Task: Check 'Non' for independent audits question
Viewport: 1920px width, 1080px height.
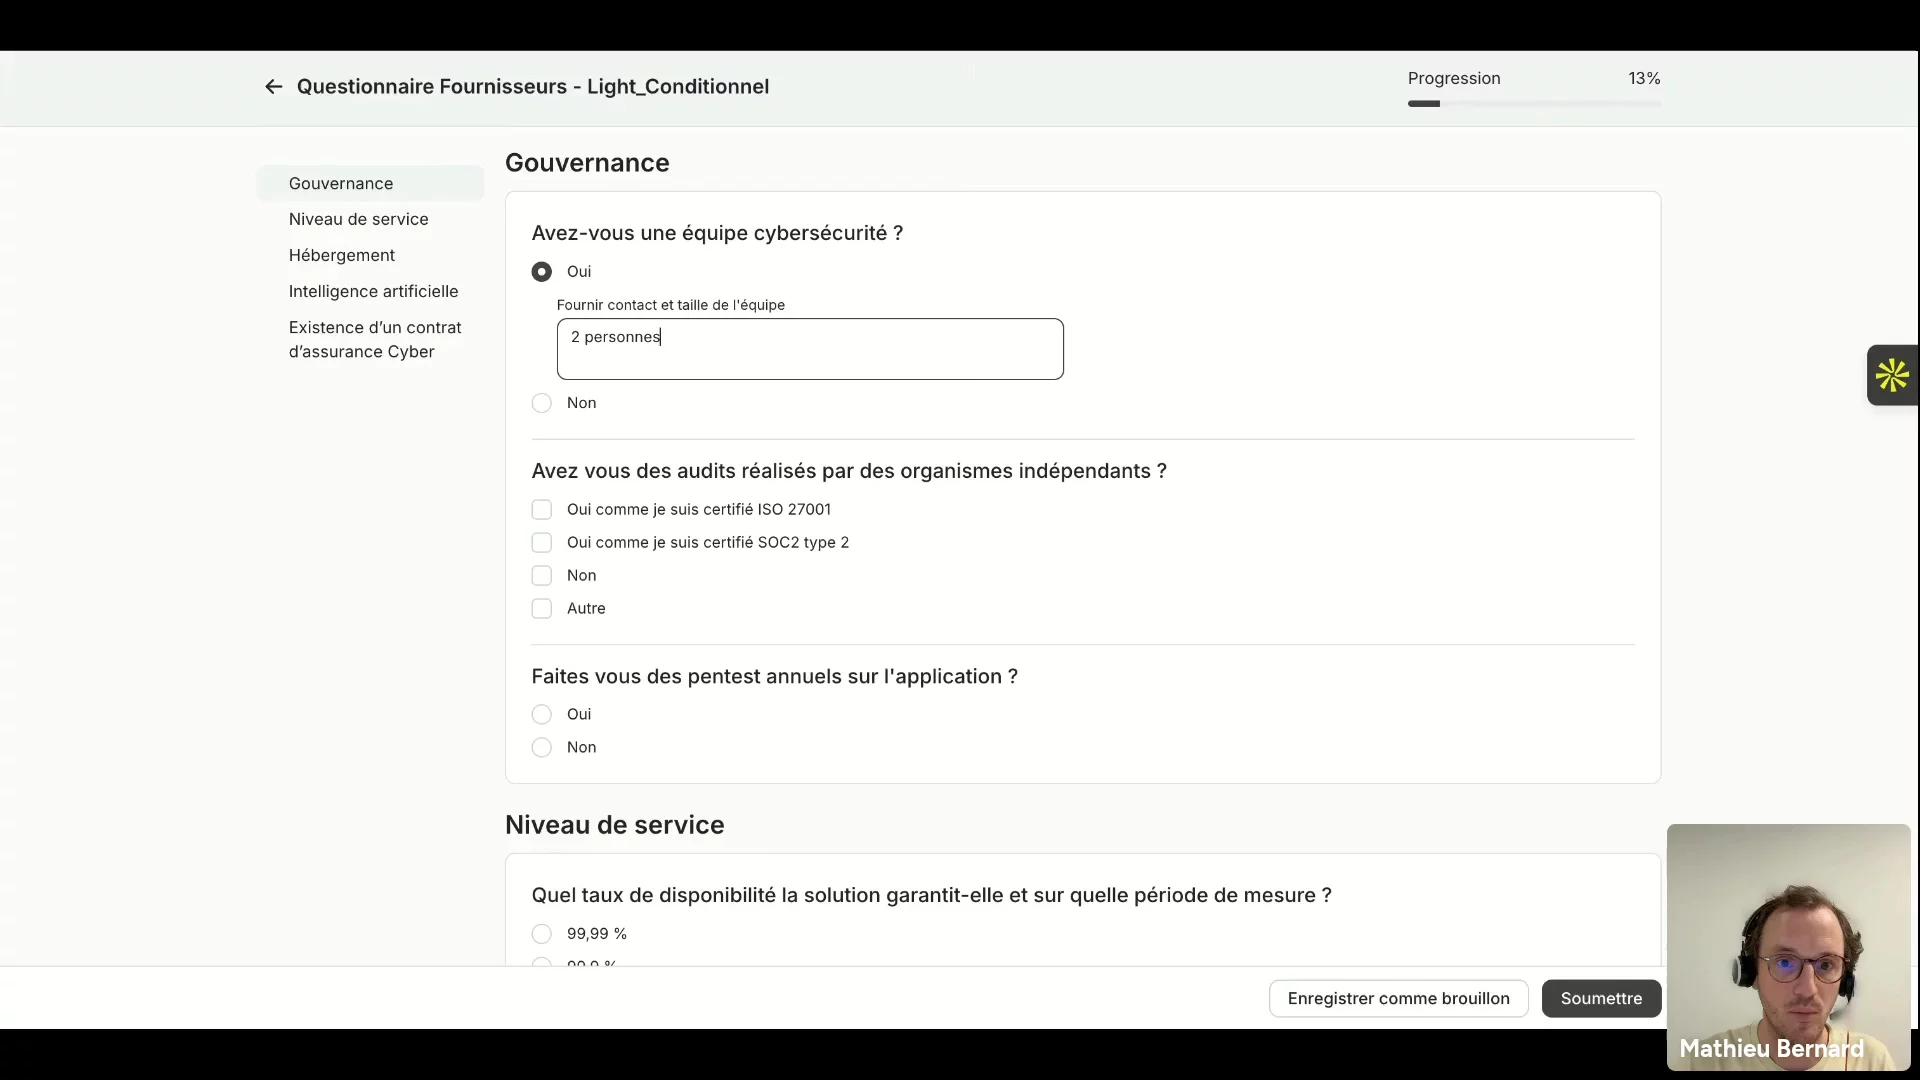Action: coord(541,576)
